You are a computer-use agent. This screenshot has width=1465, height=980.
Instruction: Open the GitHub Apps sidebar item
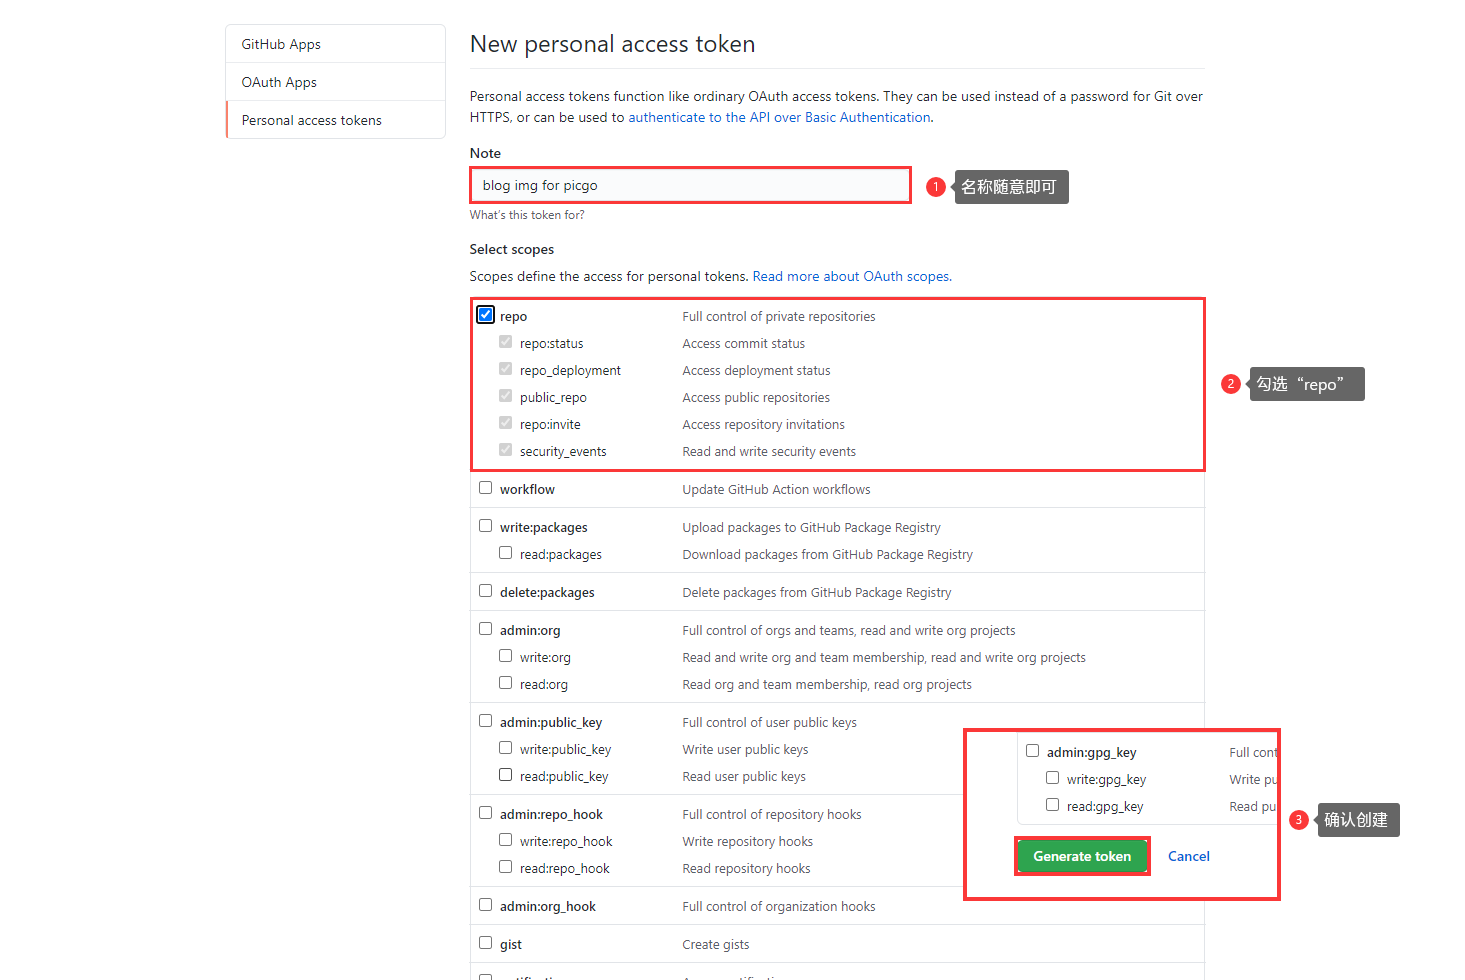click(336, 44)
